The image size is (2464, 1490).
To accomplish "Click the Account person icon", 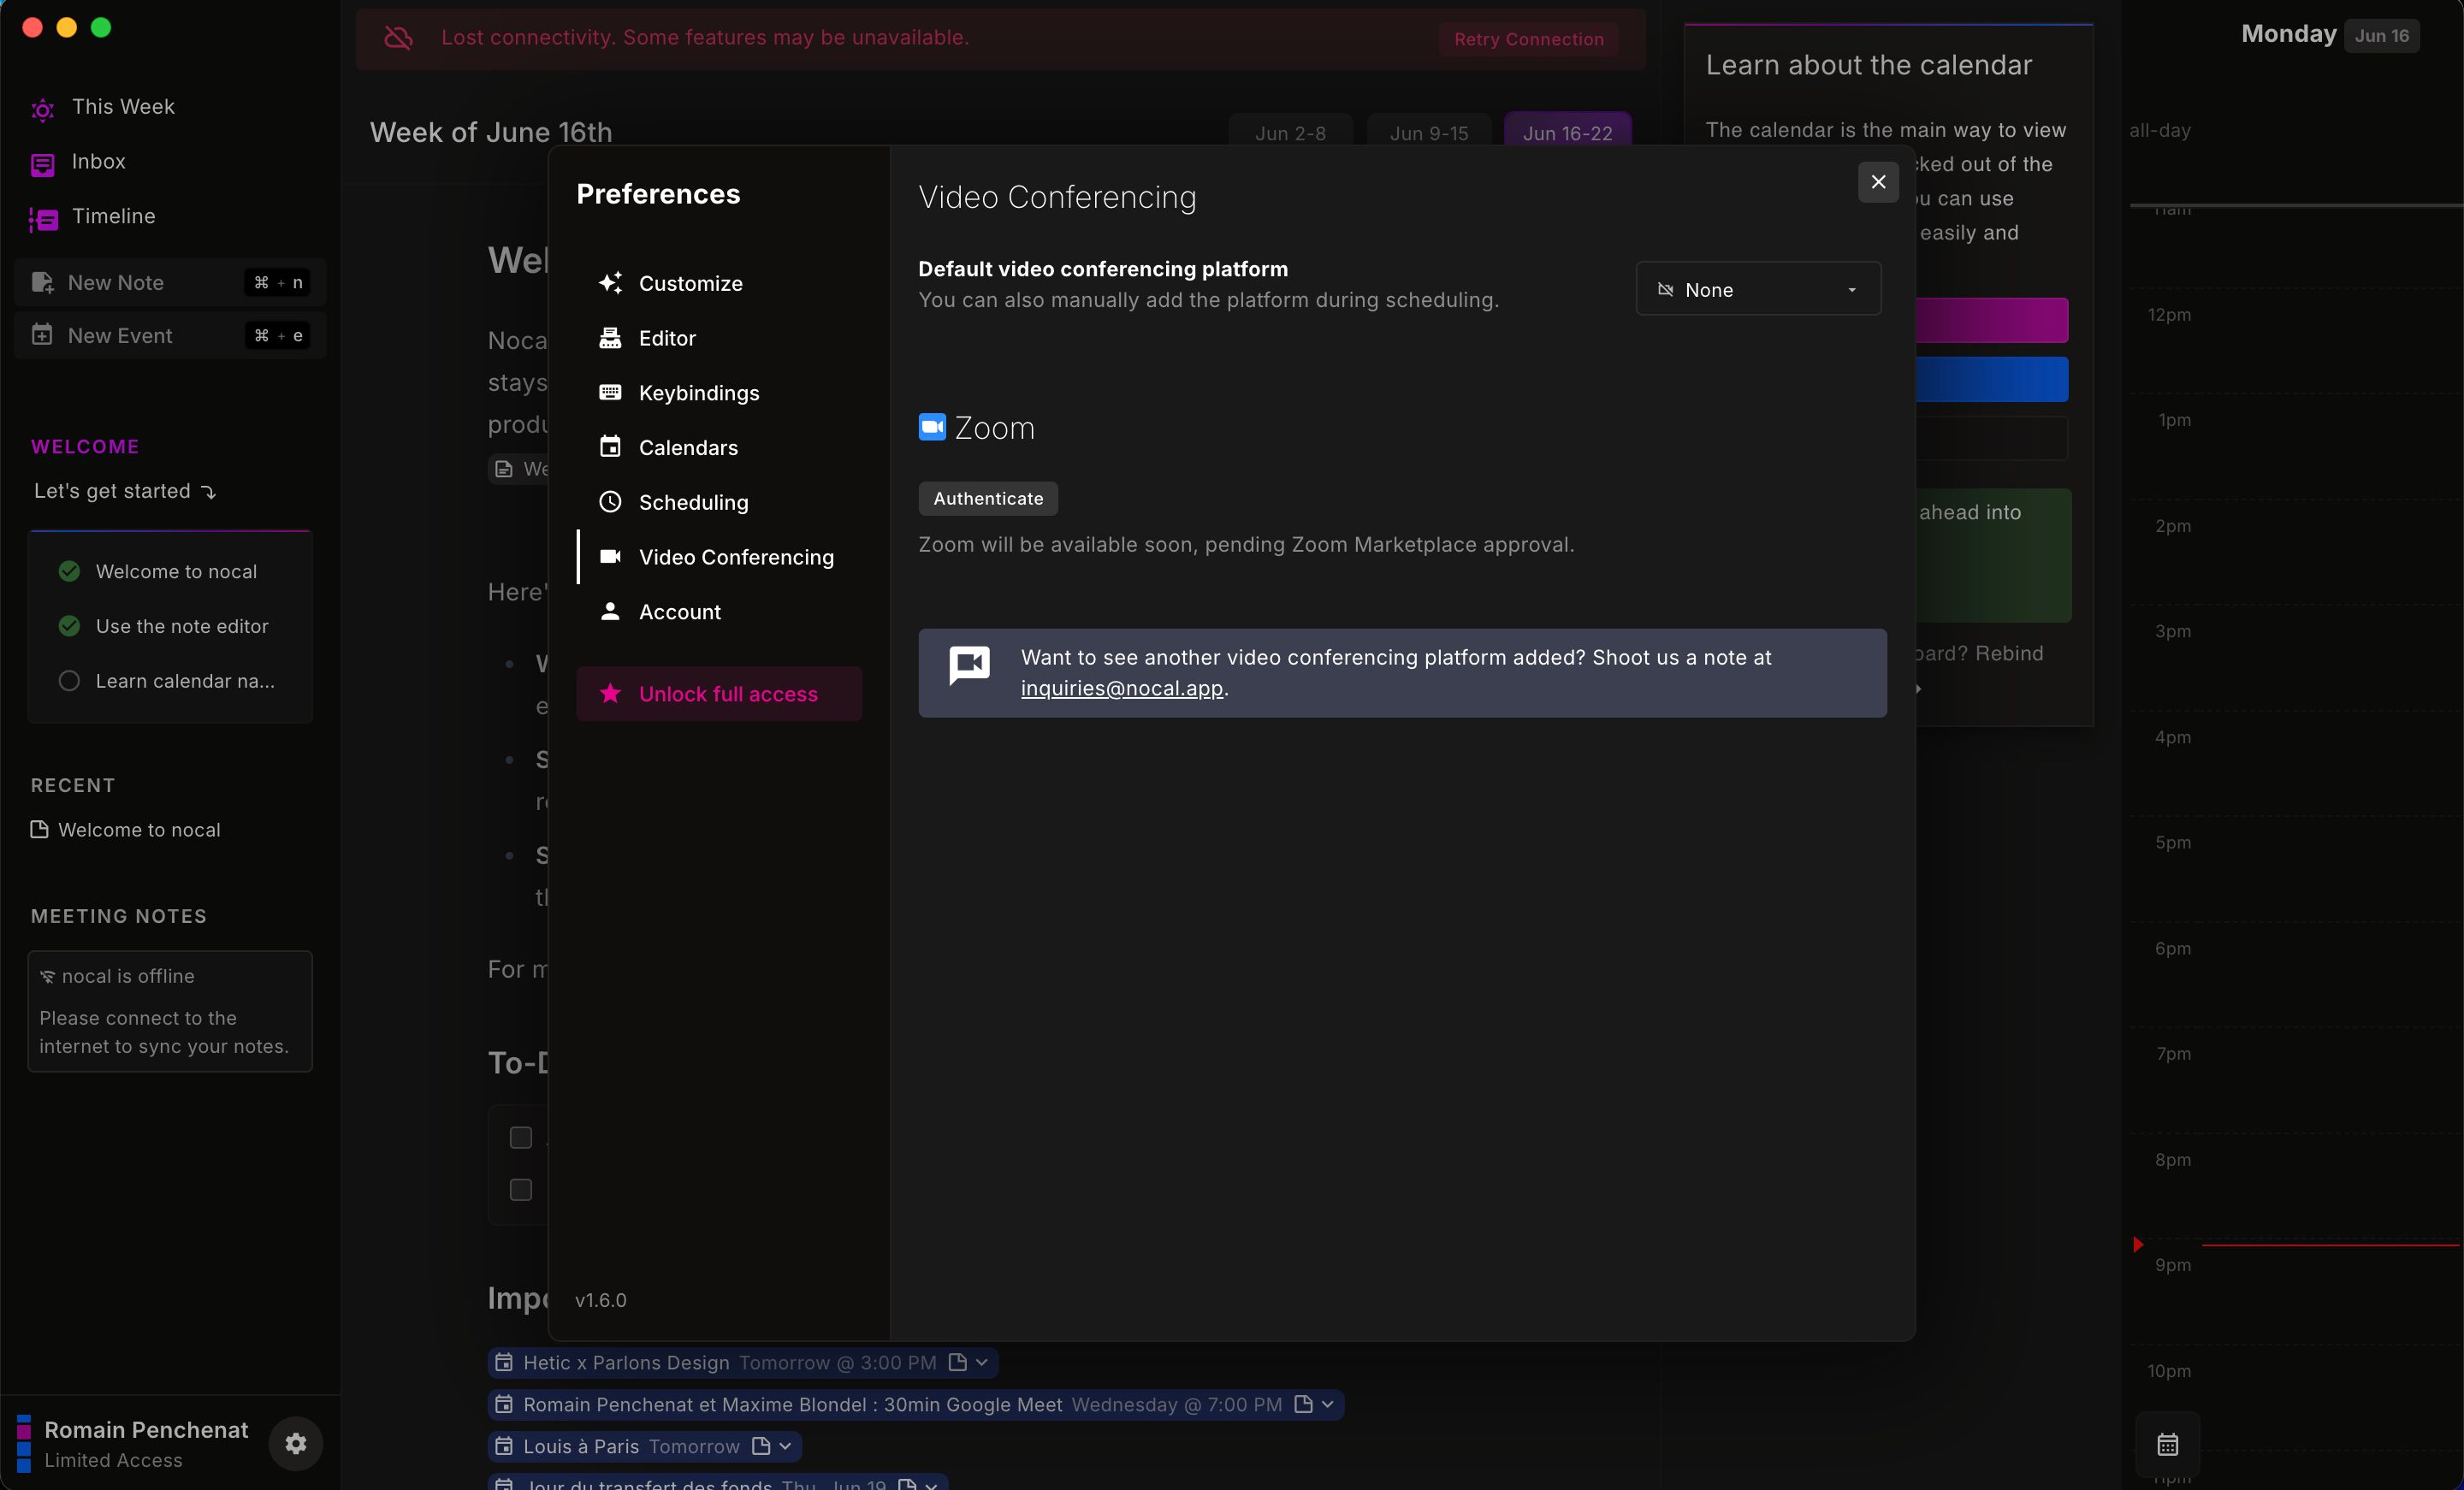I will [610, 611].
